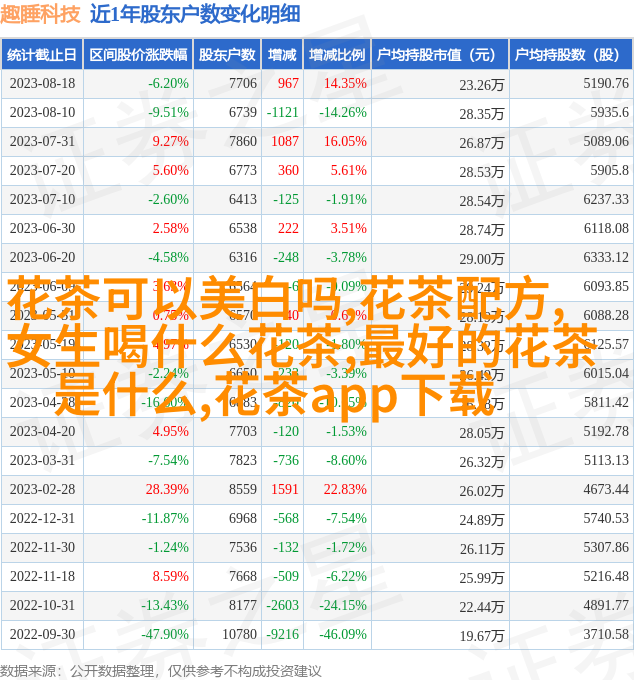Sort by 区间股价涨跌幅 column header
The image size is (634, 680).
click(137, 55)
